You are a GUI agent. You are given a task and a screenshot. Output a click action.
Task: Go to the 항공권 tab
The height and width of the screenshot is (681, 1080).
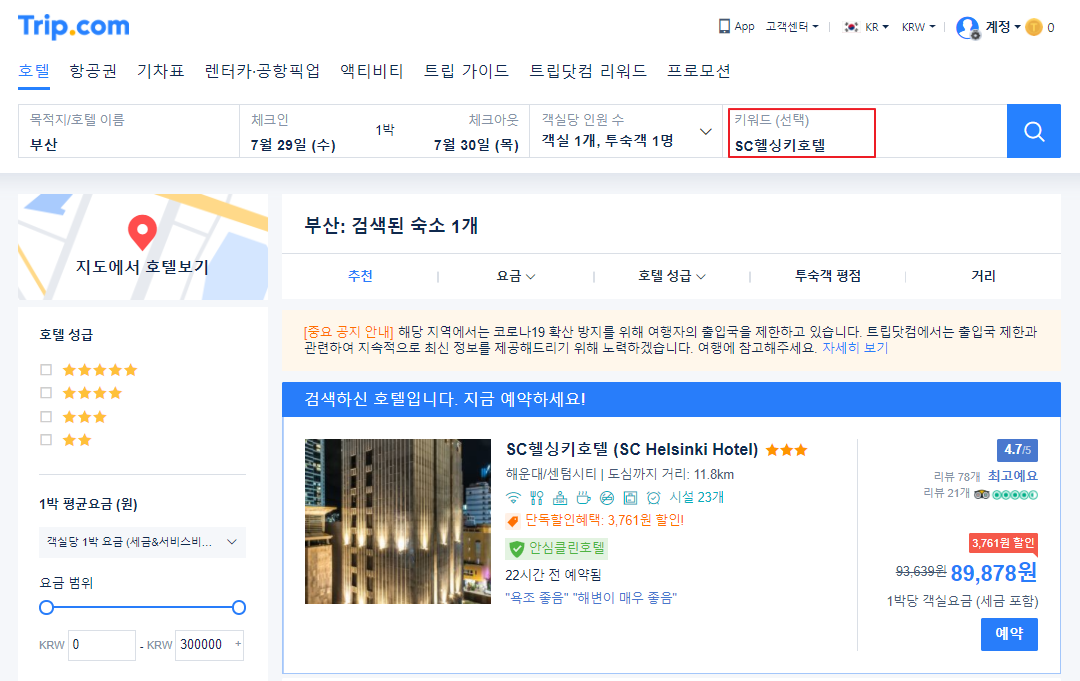pos(93,71)
